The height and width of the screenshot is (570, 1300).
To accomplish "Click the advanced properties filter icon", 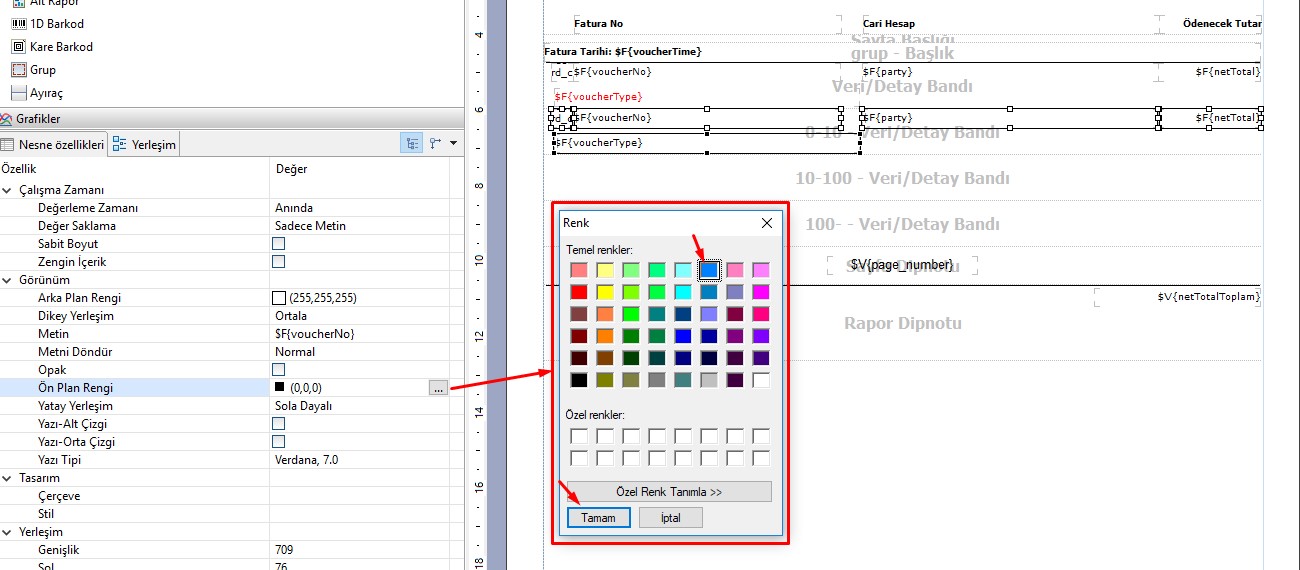I will click(435, 143).
